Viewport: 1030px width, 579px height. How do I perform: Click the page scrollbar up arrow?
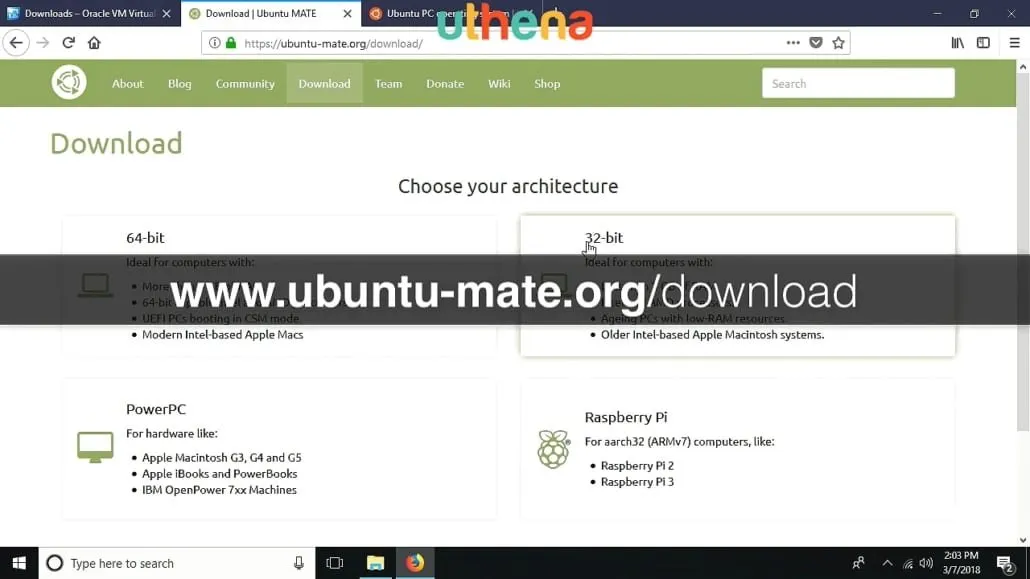pyautogui.click(x=1023, y=67)
